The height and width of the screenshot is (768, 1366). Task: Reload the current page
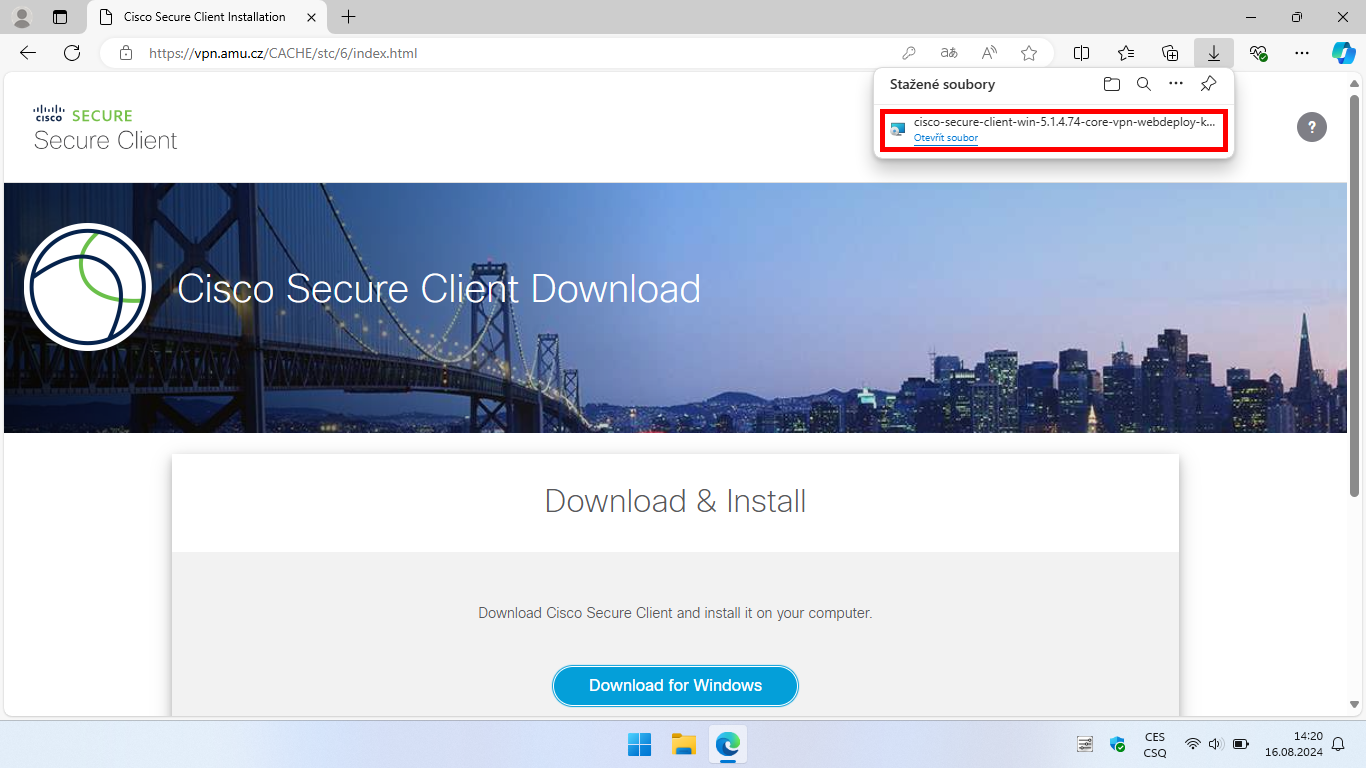click(72, 53)
